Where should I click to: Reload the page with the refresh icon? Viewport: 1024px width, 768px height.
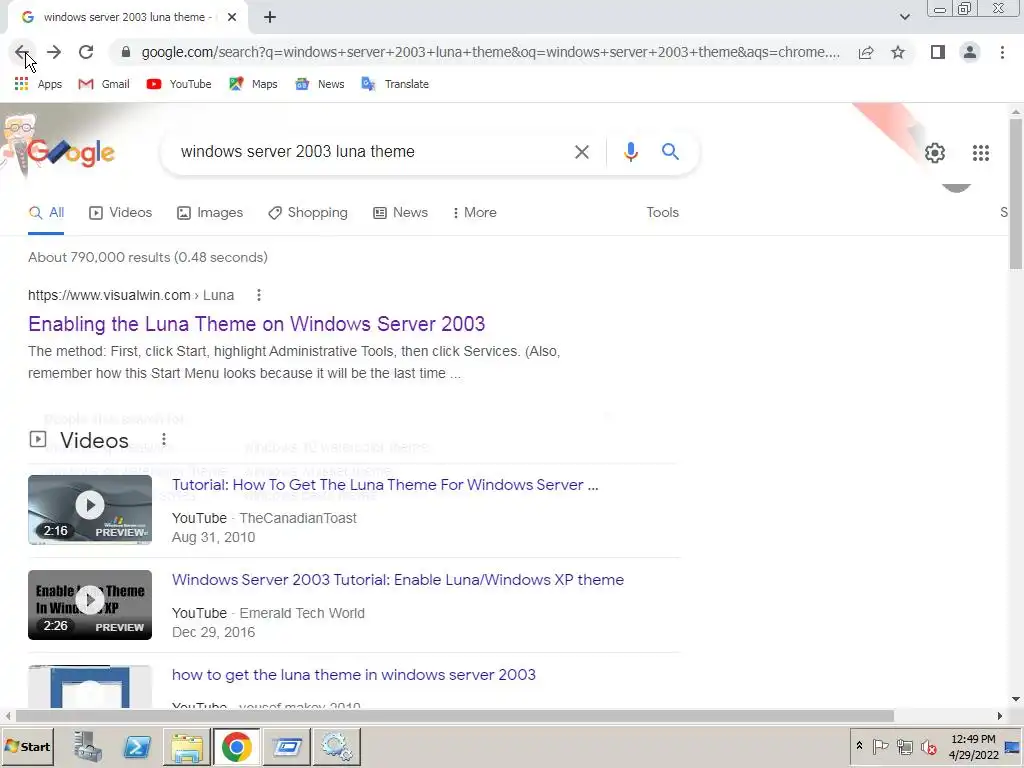pyautogui.click(x=86, y=52)
